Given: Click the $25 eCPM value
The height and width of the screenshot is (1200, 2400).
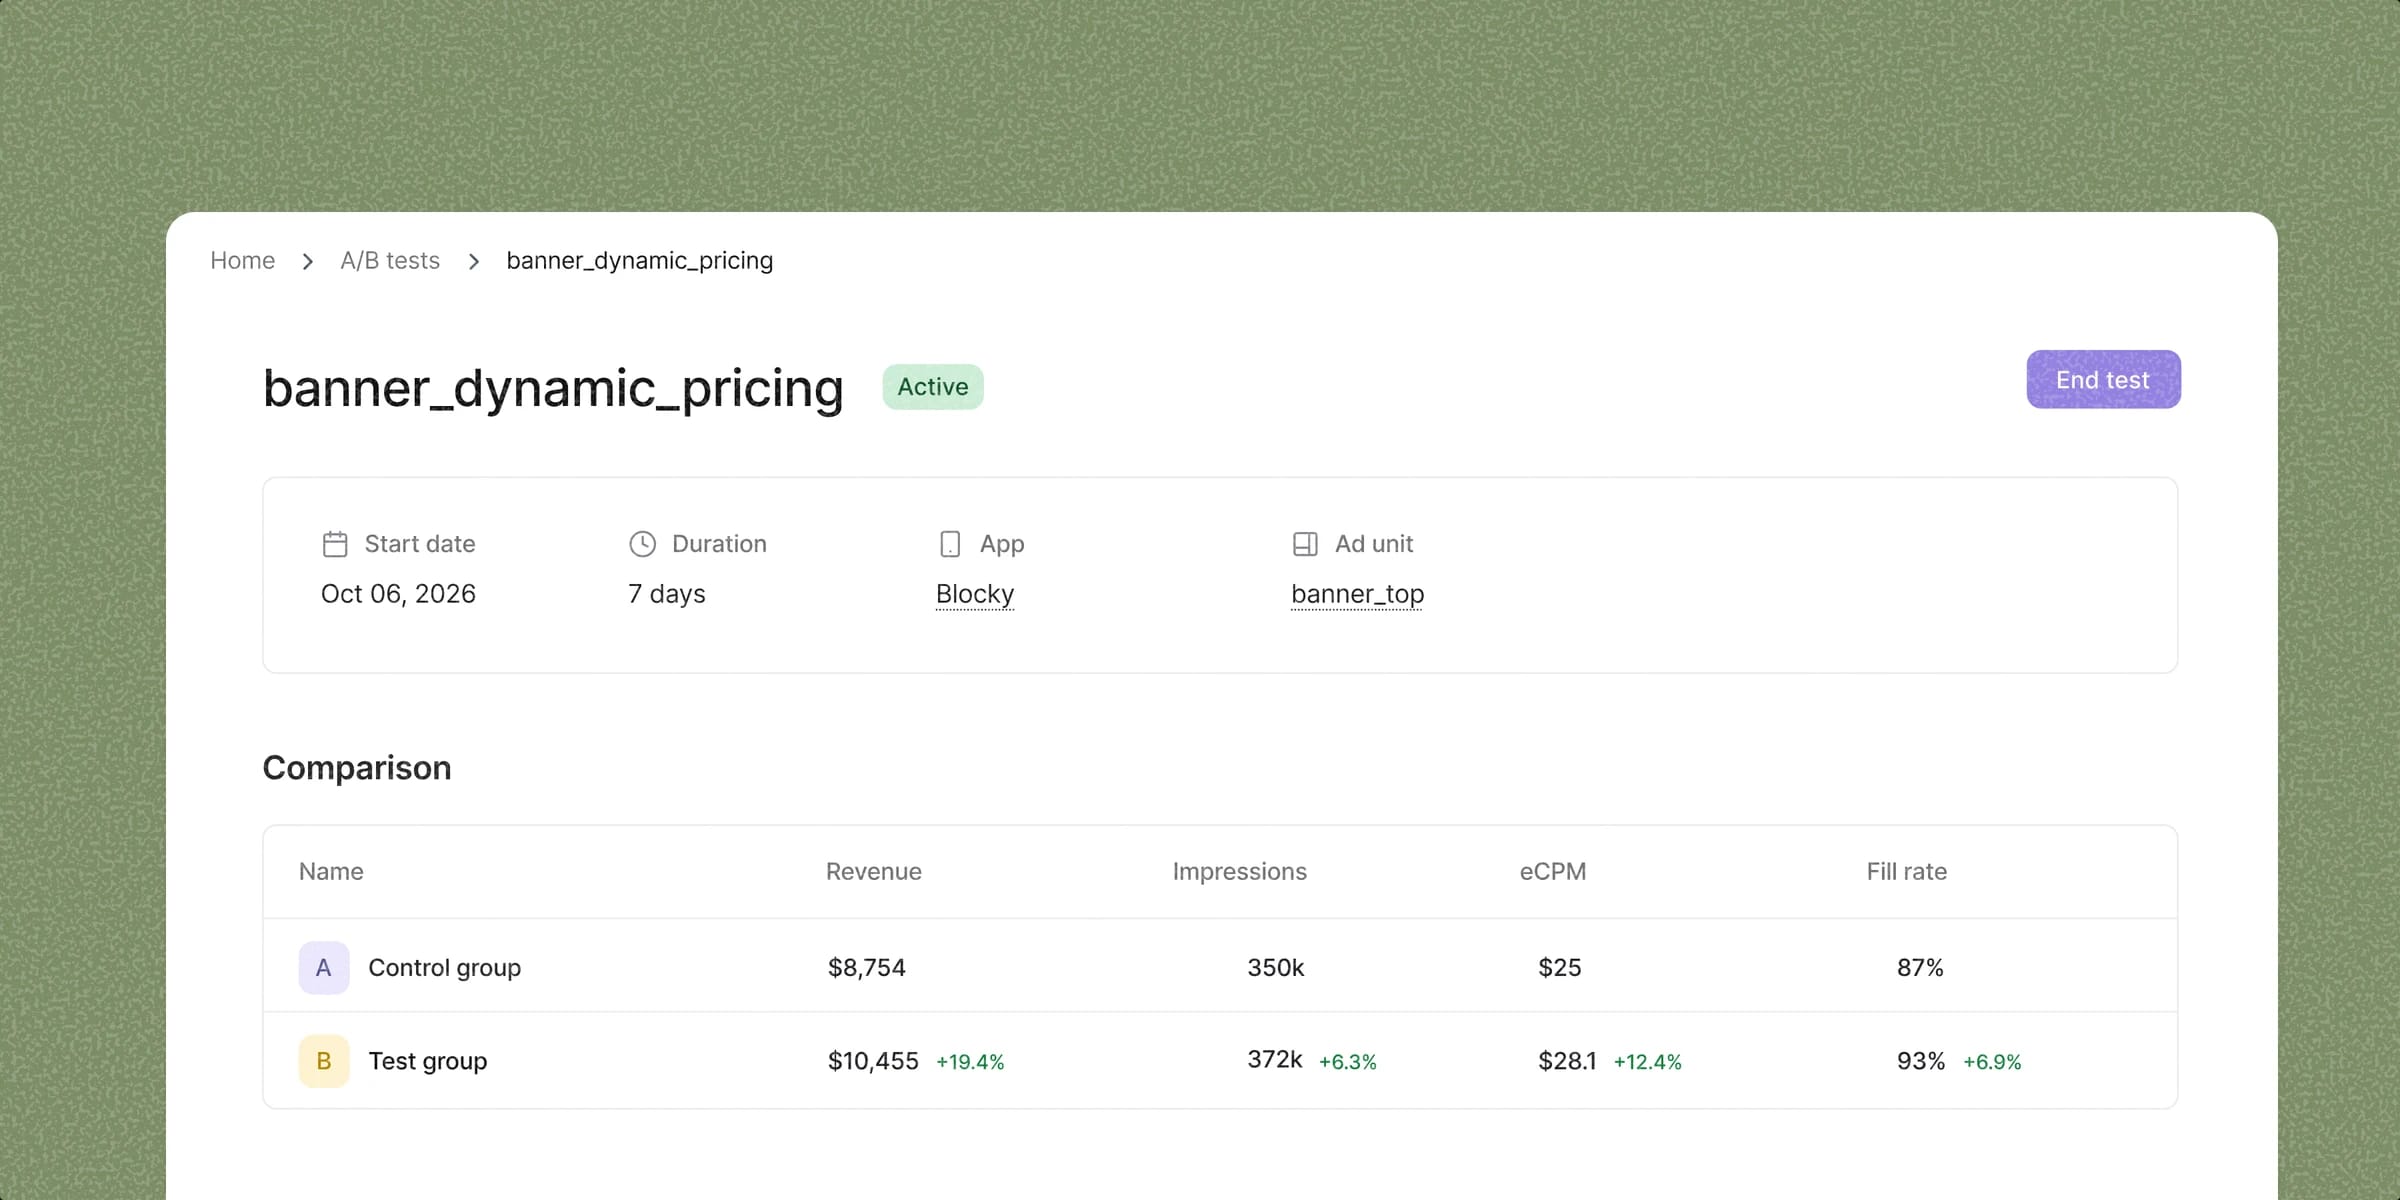Looking at the screenshot, I should point(1560,968).
